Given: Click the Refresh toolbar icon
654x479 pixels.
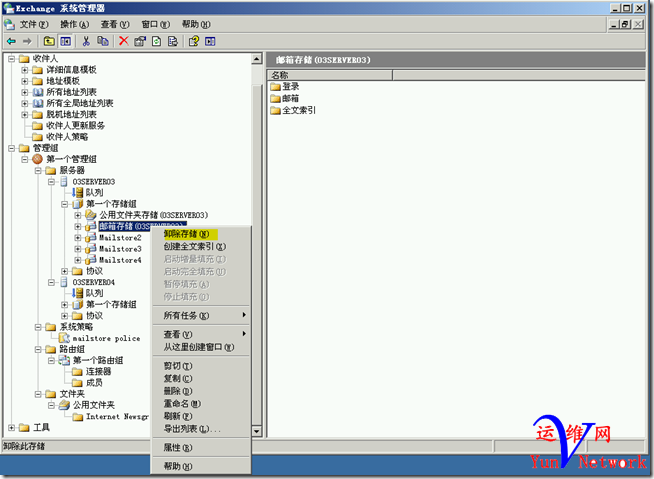Looking at the screenshot, I should [156, 41].
